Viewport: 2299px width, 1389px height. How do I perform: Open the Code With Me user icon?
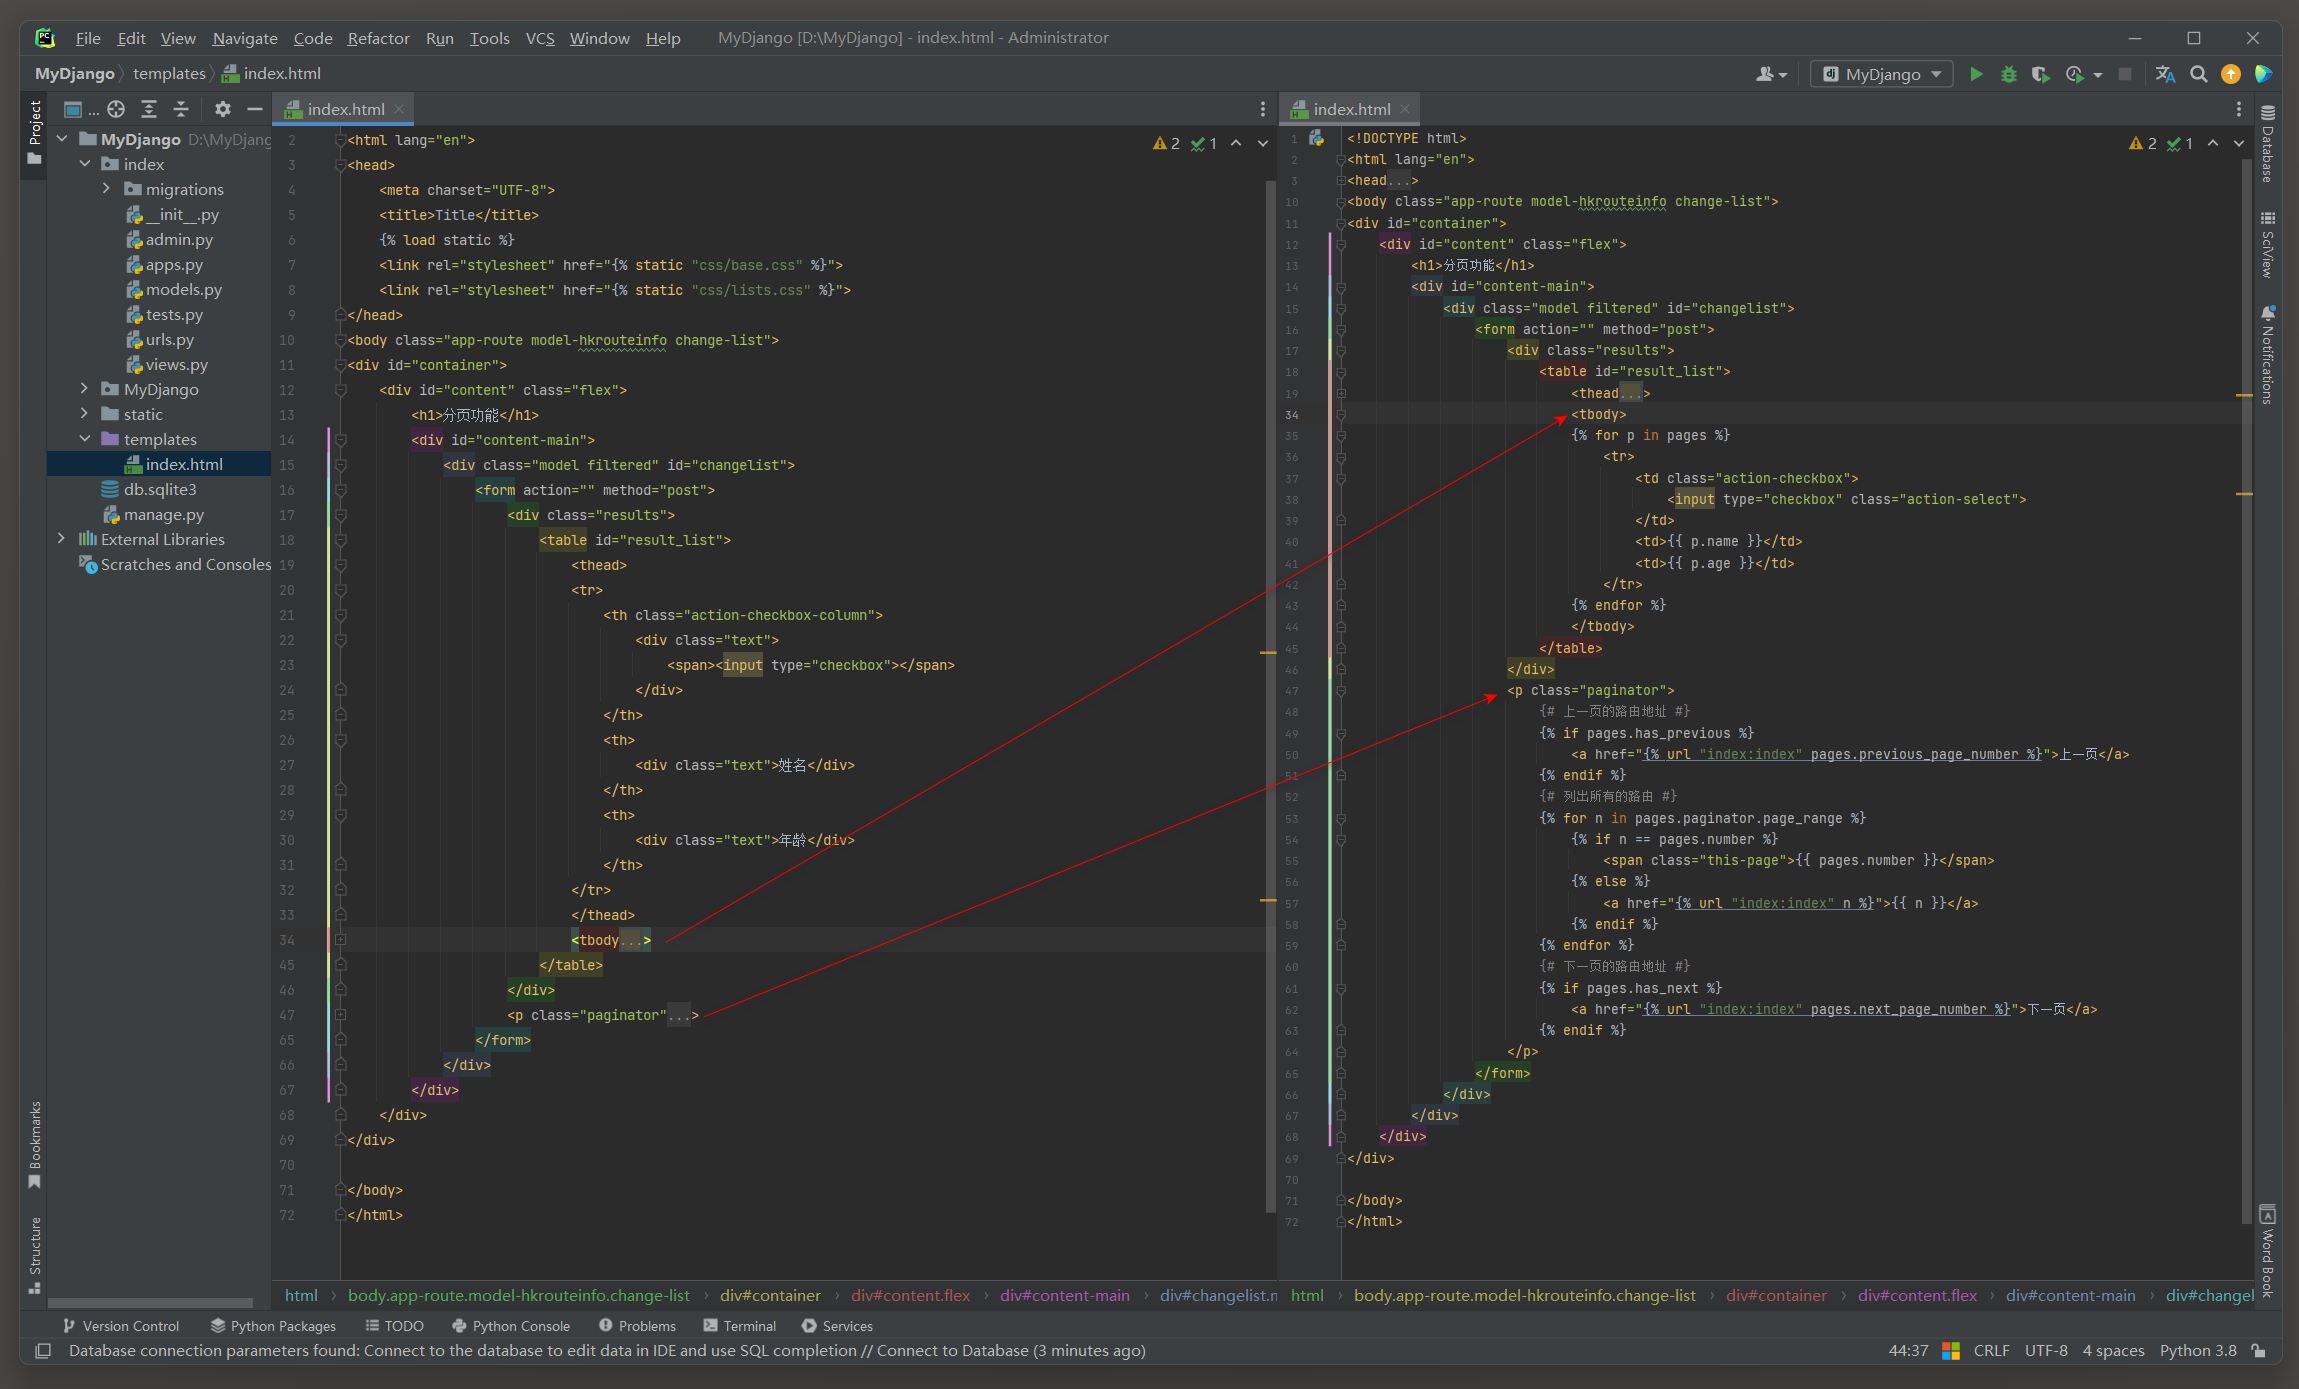[x=1771, y=74]
